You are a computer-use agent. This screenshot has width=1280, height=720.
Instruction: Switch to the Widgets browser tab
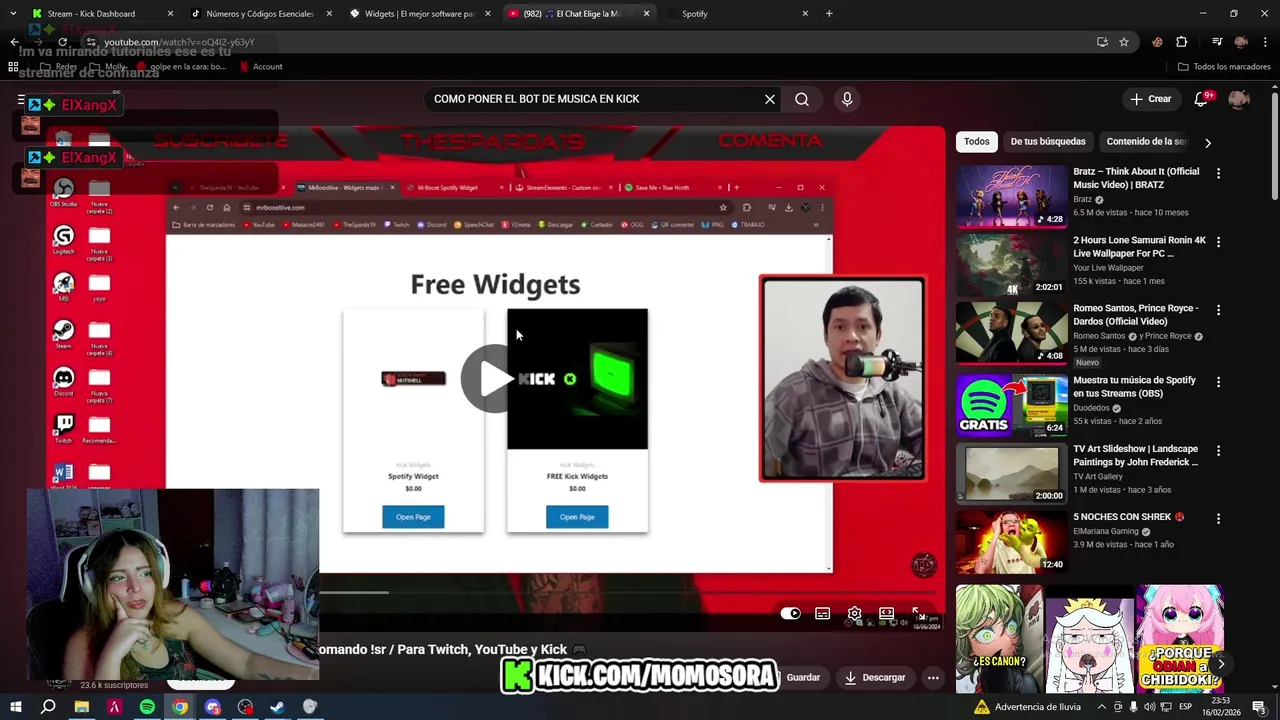419,14
